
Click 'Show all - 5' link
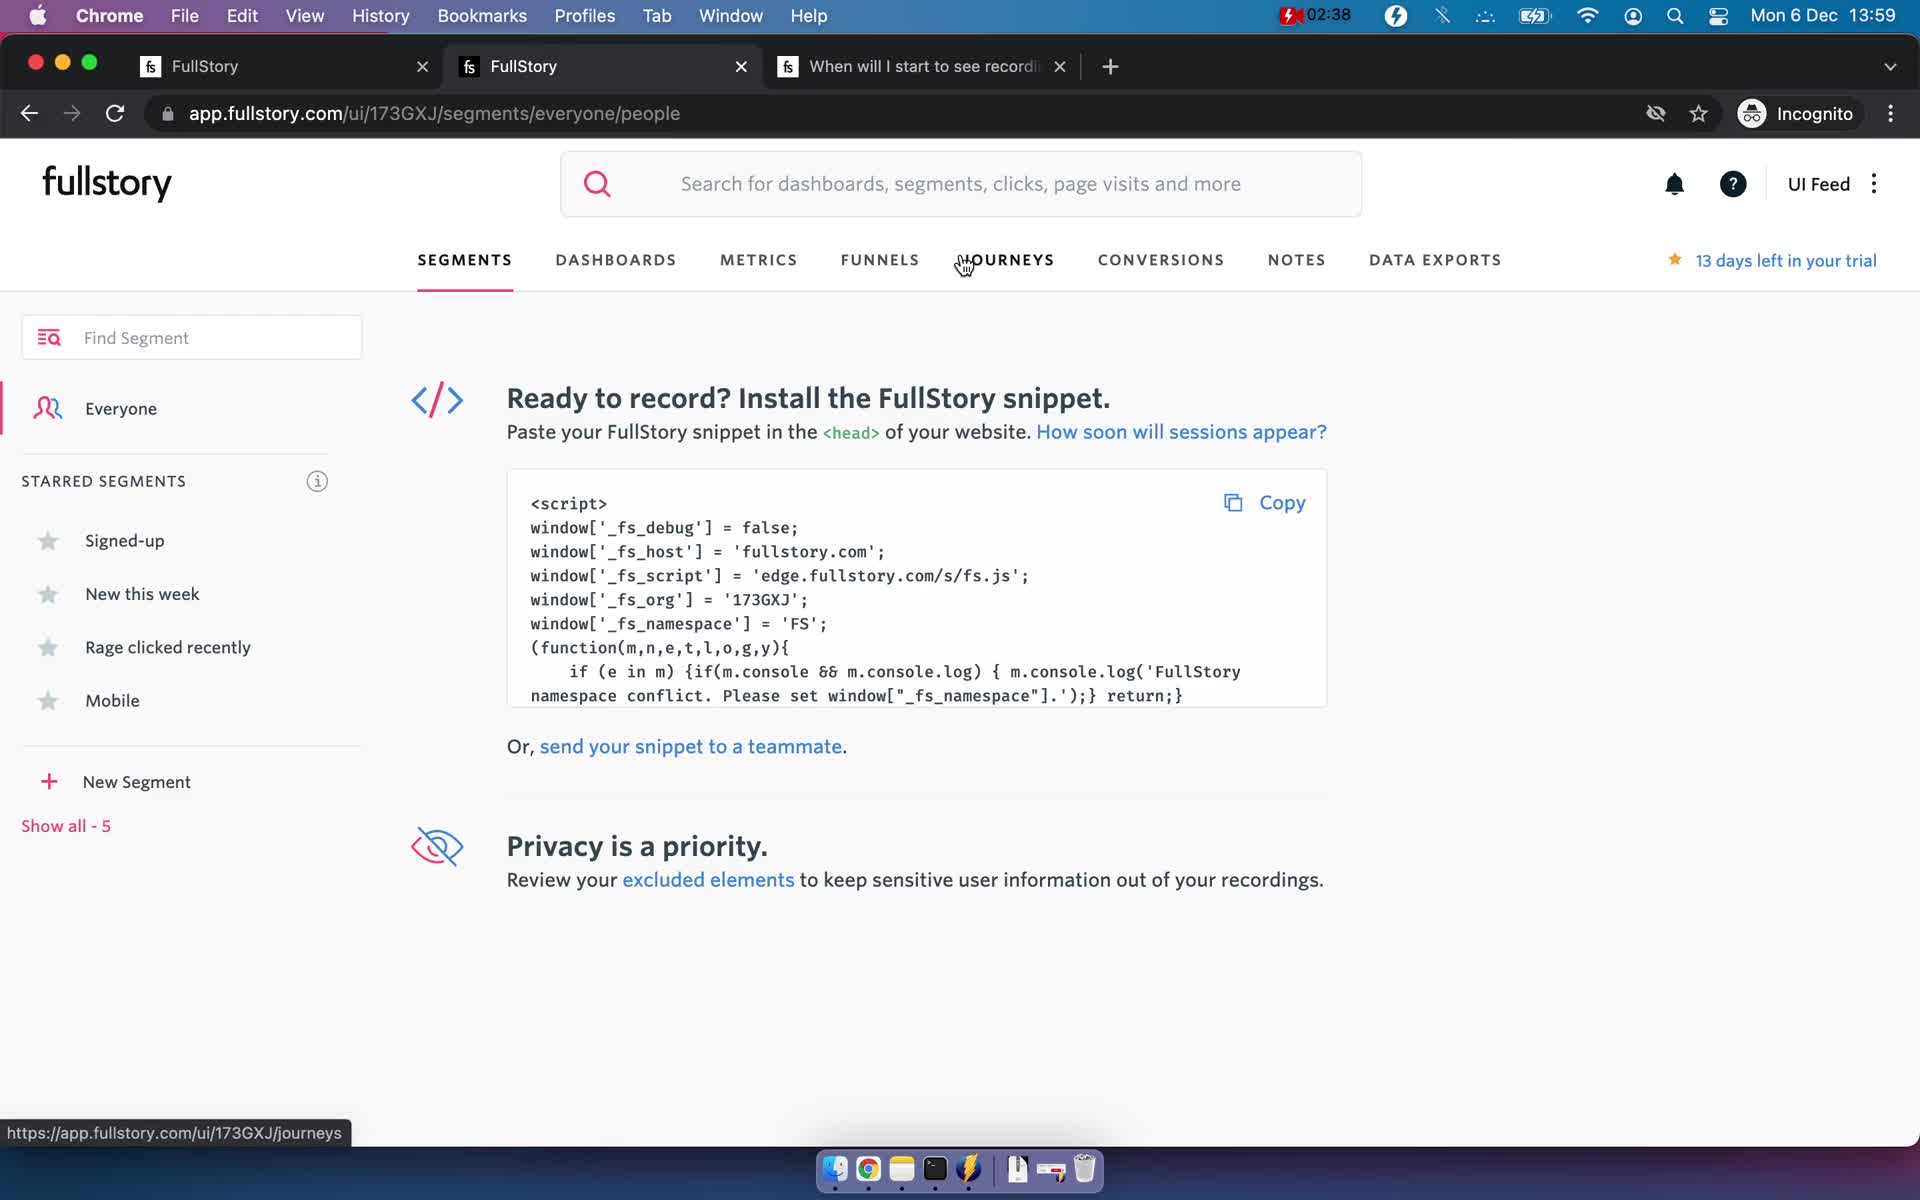[66, 826]
